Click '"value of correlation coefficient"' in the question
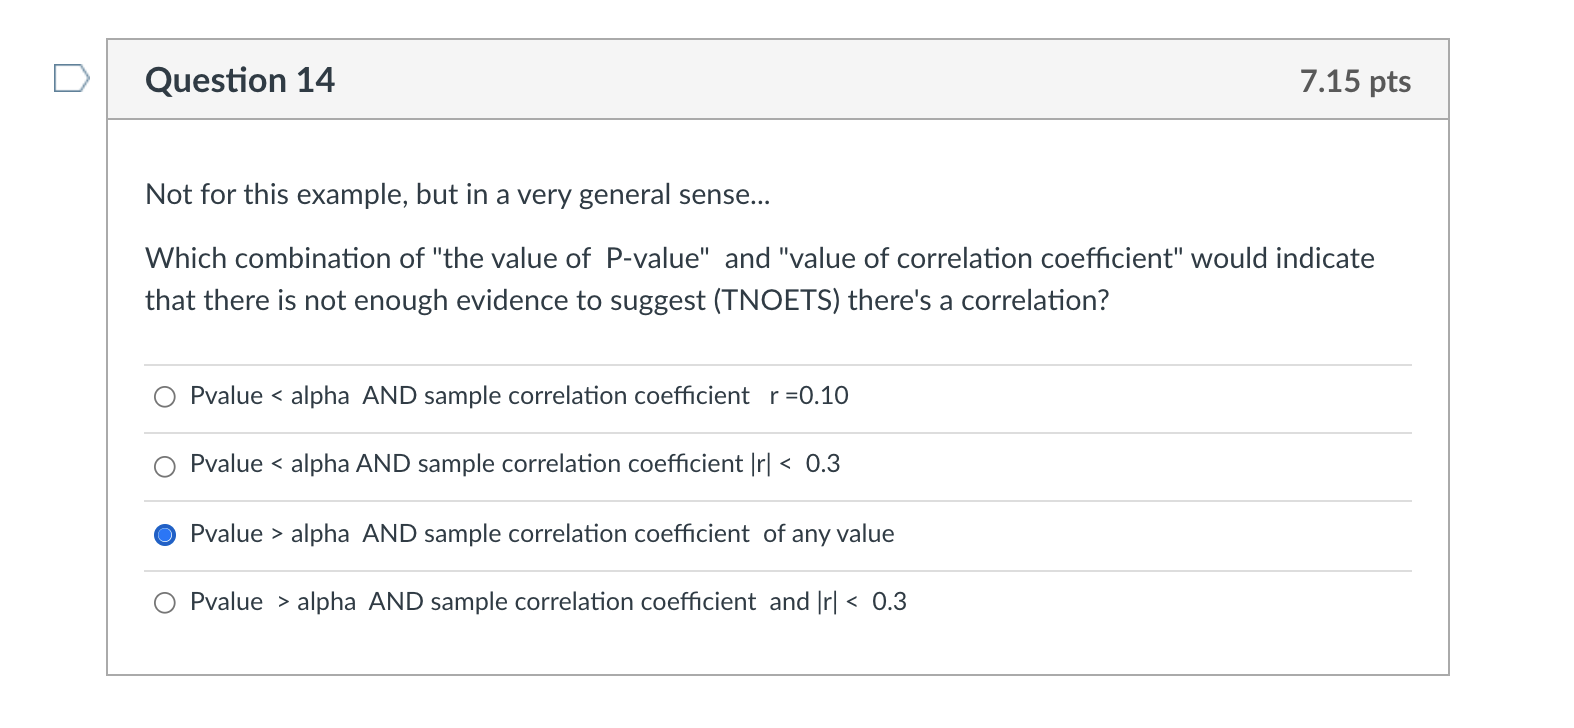1574x728 pixels. click(980, 259)
